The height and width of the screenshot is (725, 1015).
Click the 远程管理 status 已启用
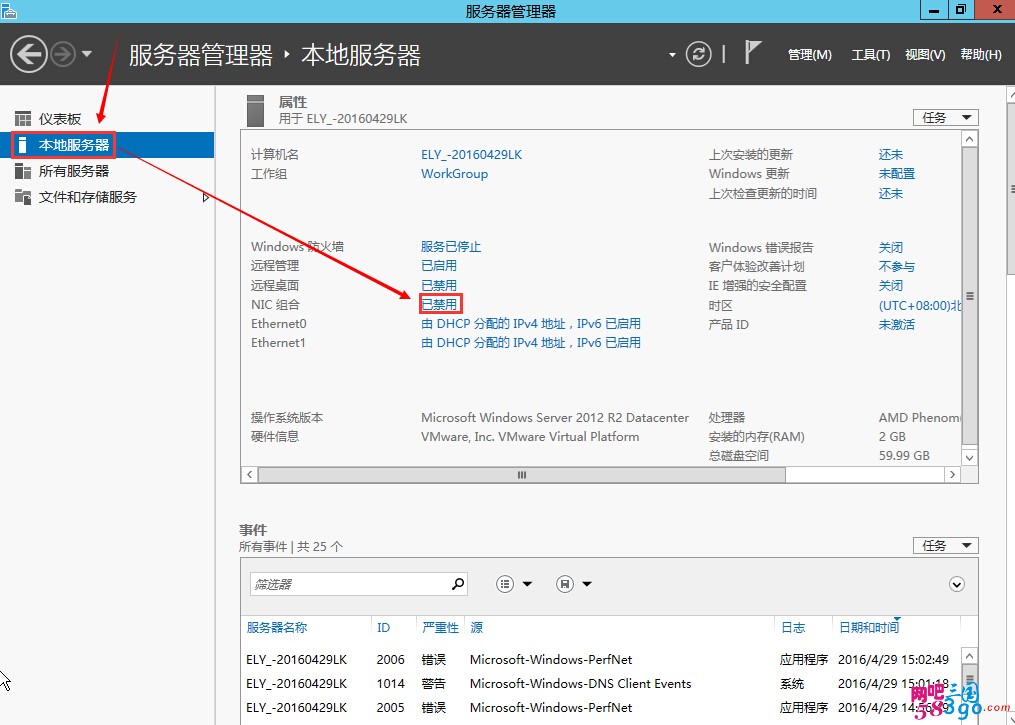point(439,265)
